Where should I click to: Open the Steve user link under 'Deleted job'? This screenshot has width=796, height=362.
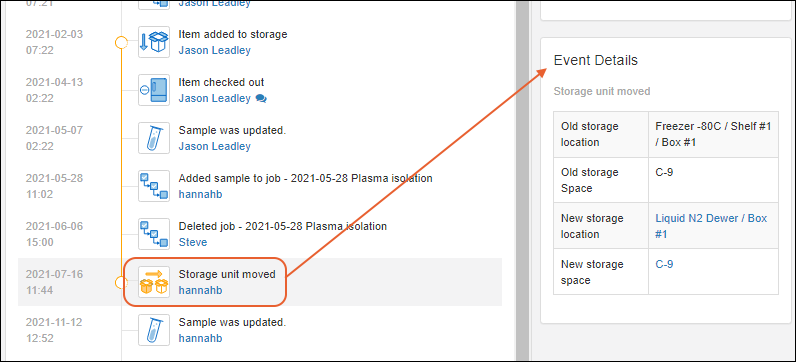pyautogui.click(x=193, y=242)
